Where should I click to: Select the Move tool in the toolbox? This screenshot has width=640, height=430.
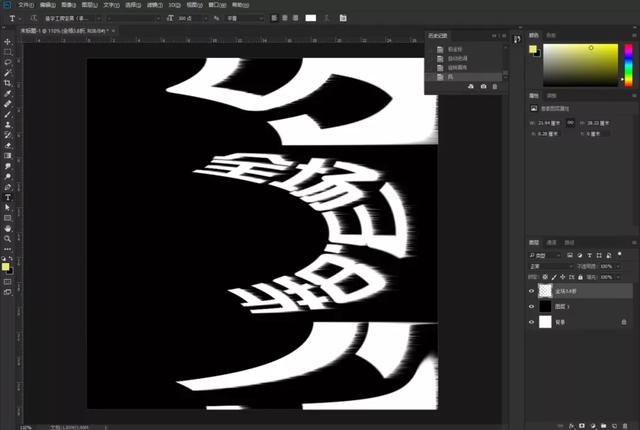click(8, 41)
